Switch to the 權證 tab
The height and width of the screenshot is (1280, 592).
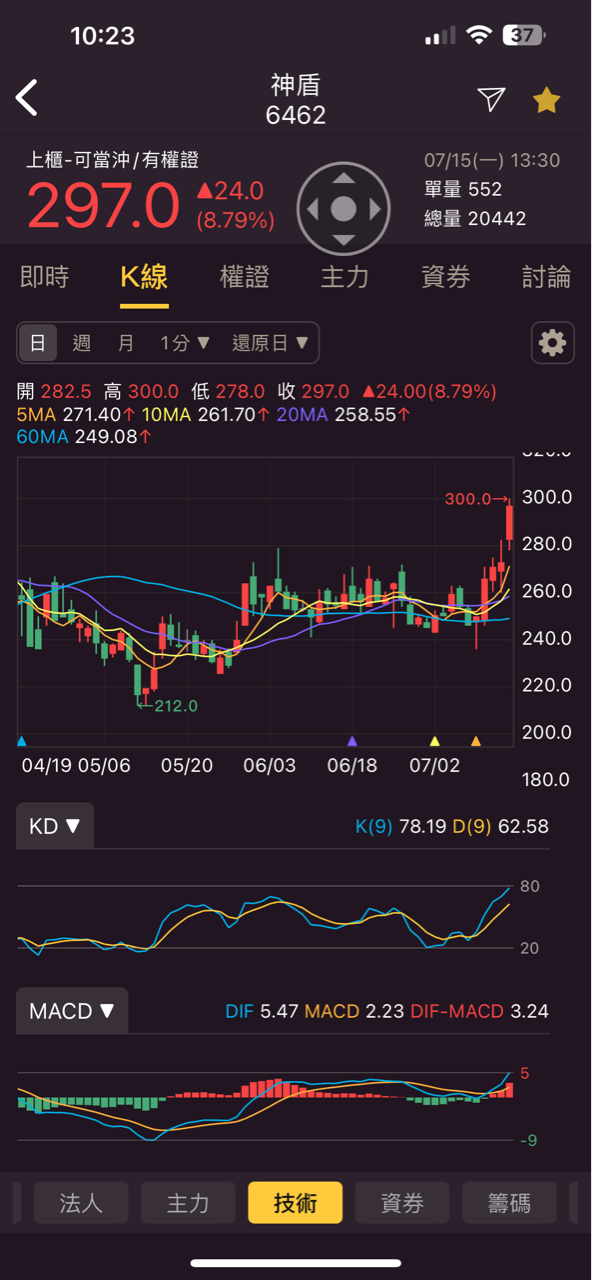click(245, 277)
